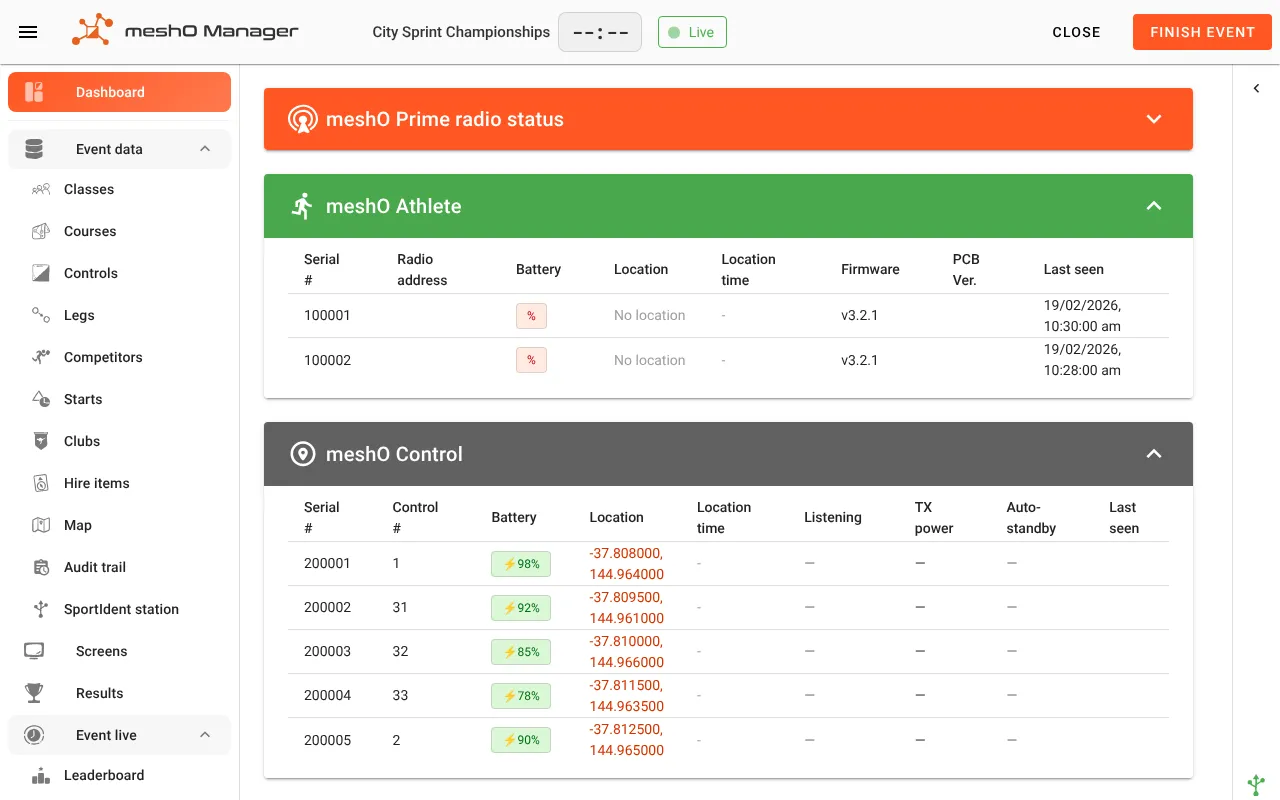Click the Courses map icon in the sidebar
The width and height of the screenshot is (1280, 800).
(41, 231)
